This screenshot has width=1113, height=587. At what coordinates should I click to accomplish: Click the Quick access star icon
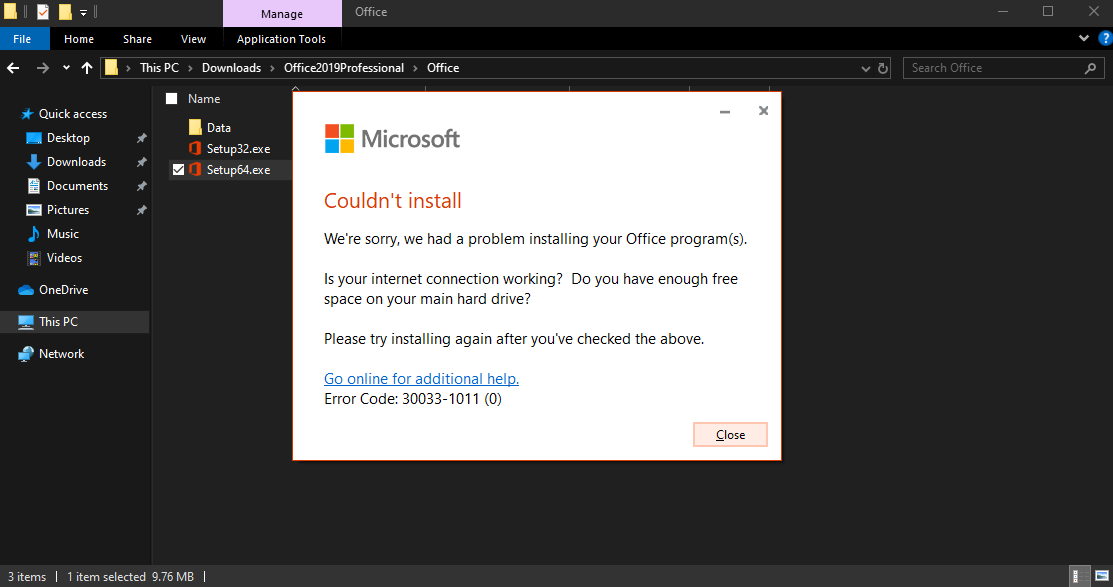[27, 114]
